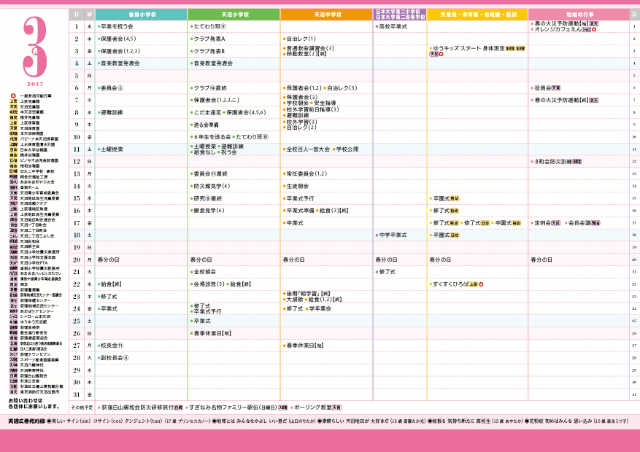
Task: Click 修了式 in teal column, day 23
Action: [109, 296]
